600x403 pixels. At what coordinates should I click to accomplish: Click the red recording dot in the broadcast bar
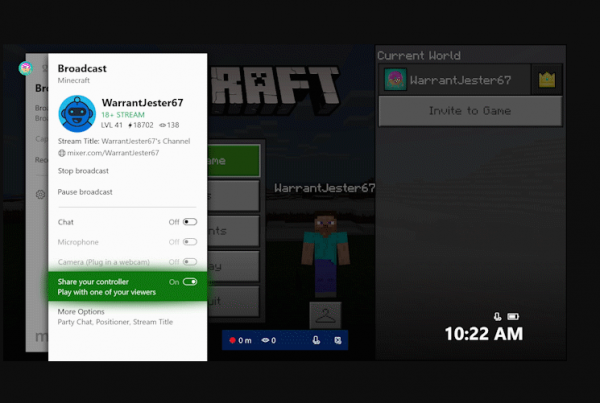[232, 340]
